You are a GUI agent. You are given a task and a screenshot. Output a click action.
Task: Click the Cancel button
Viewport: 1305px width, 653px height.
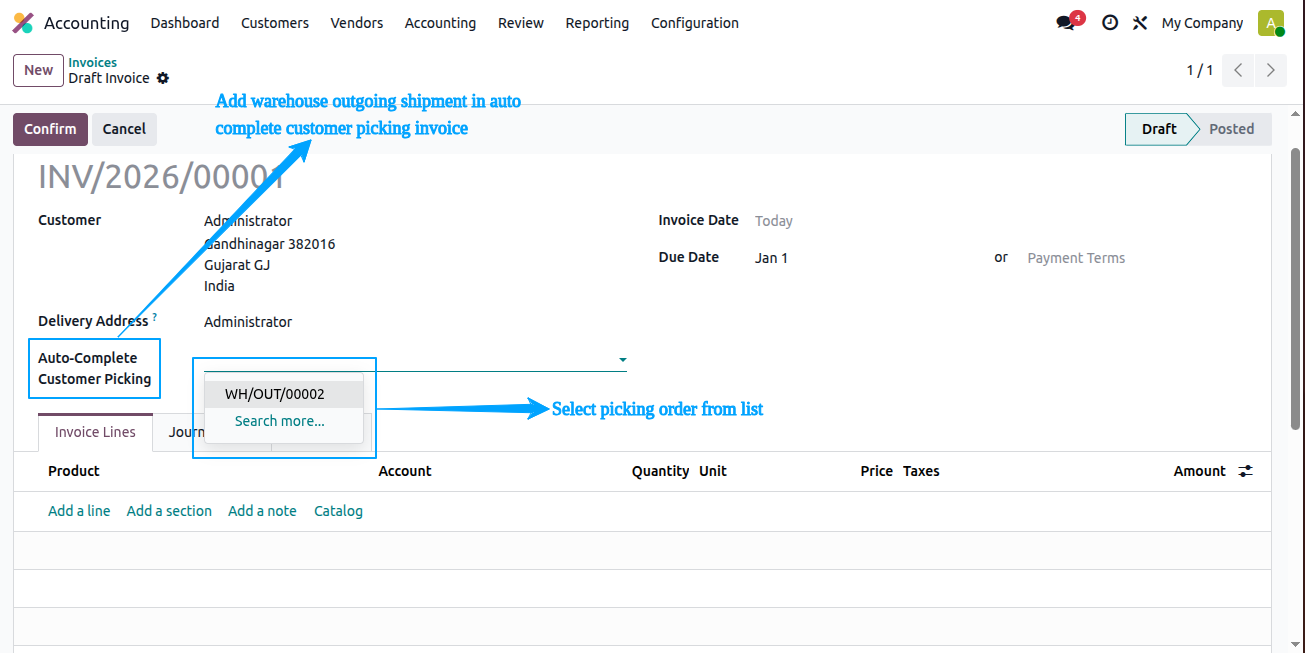click(124, 129)
